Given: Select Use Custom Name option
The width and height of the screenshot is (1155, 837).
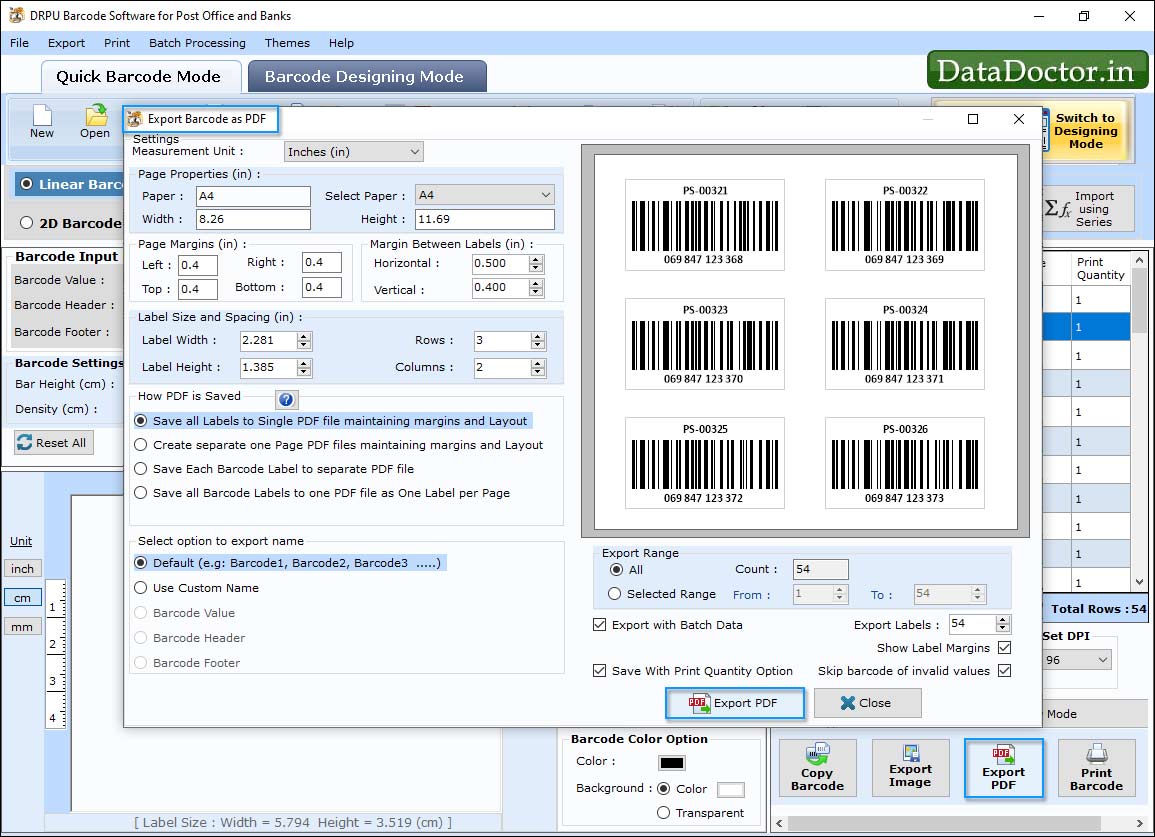Looking at the screenshot, I should [141, 588].
